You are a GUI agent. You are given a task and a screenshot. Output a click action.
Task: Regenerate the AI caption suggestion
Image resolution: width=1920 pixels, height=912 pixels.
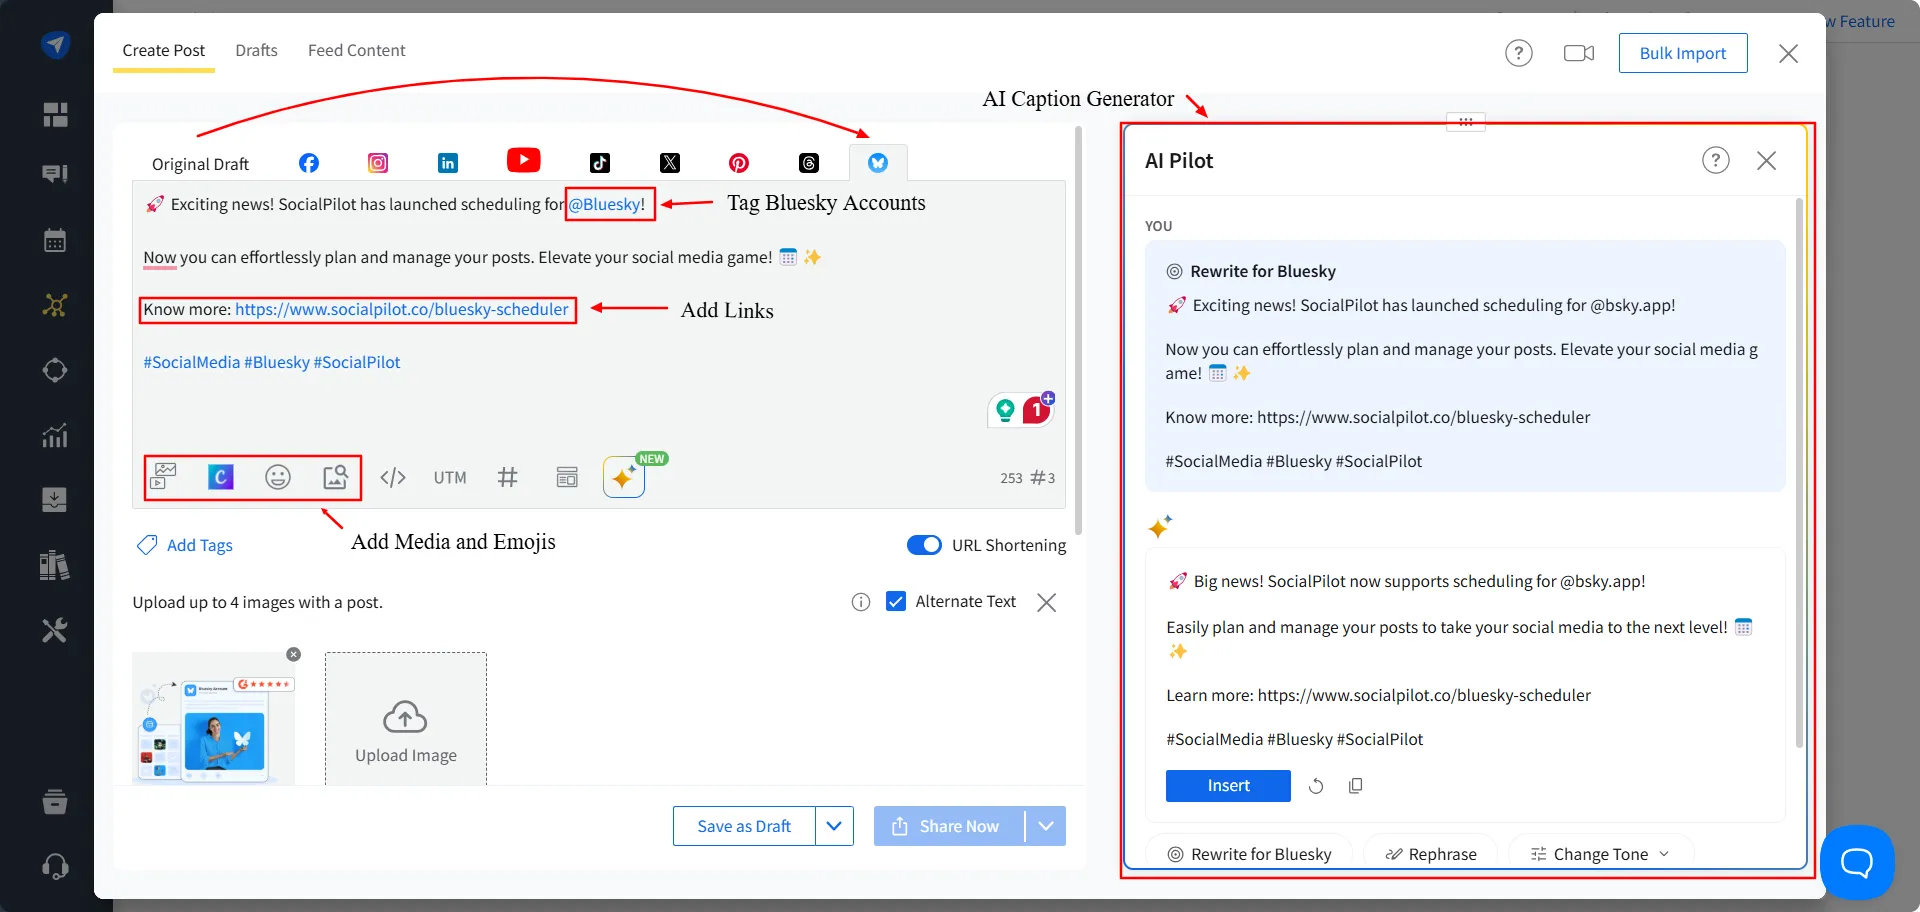(1315, 785)
